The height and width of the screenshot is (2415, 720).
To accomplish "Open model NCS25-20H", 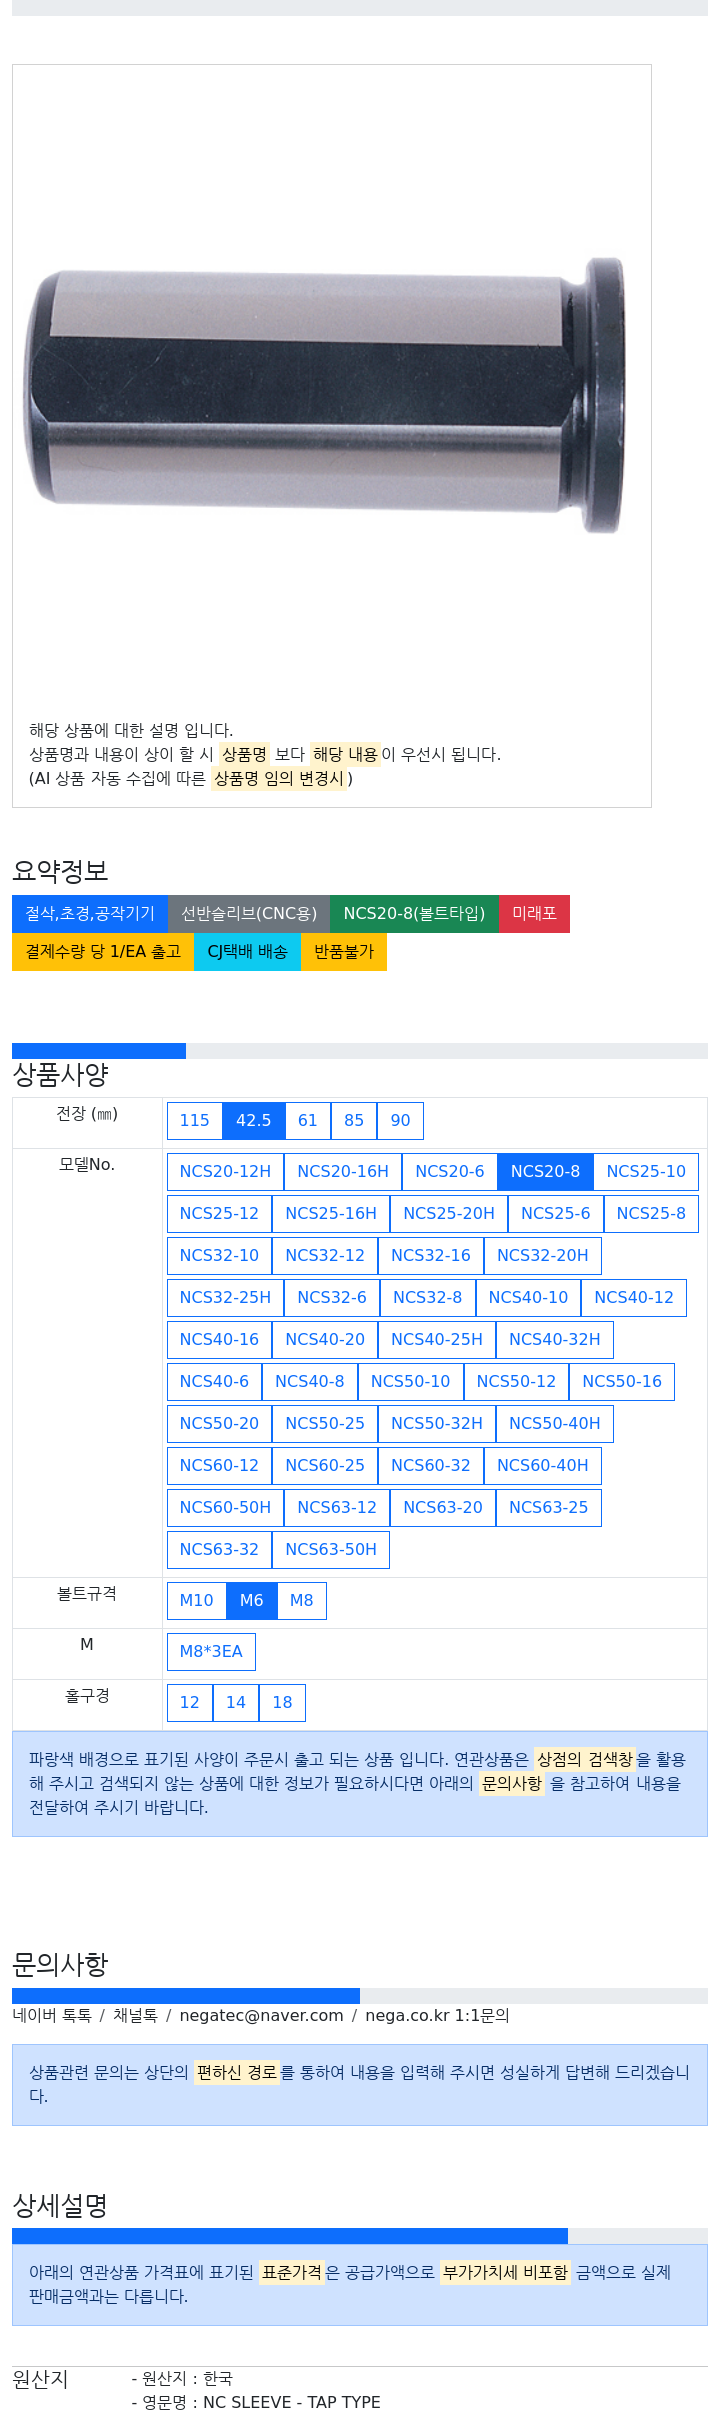I will pos(449,1214).
